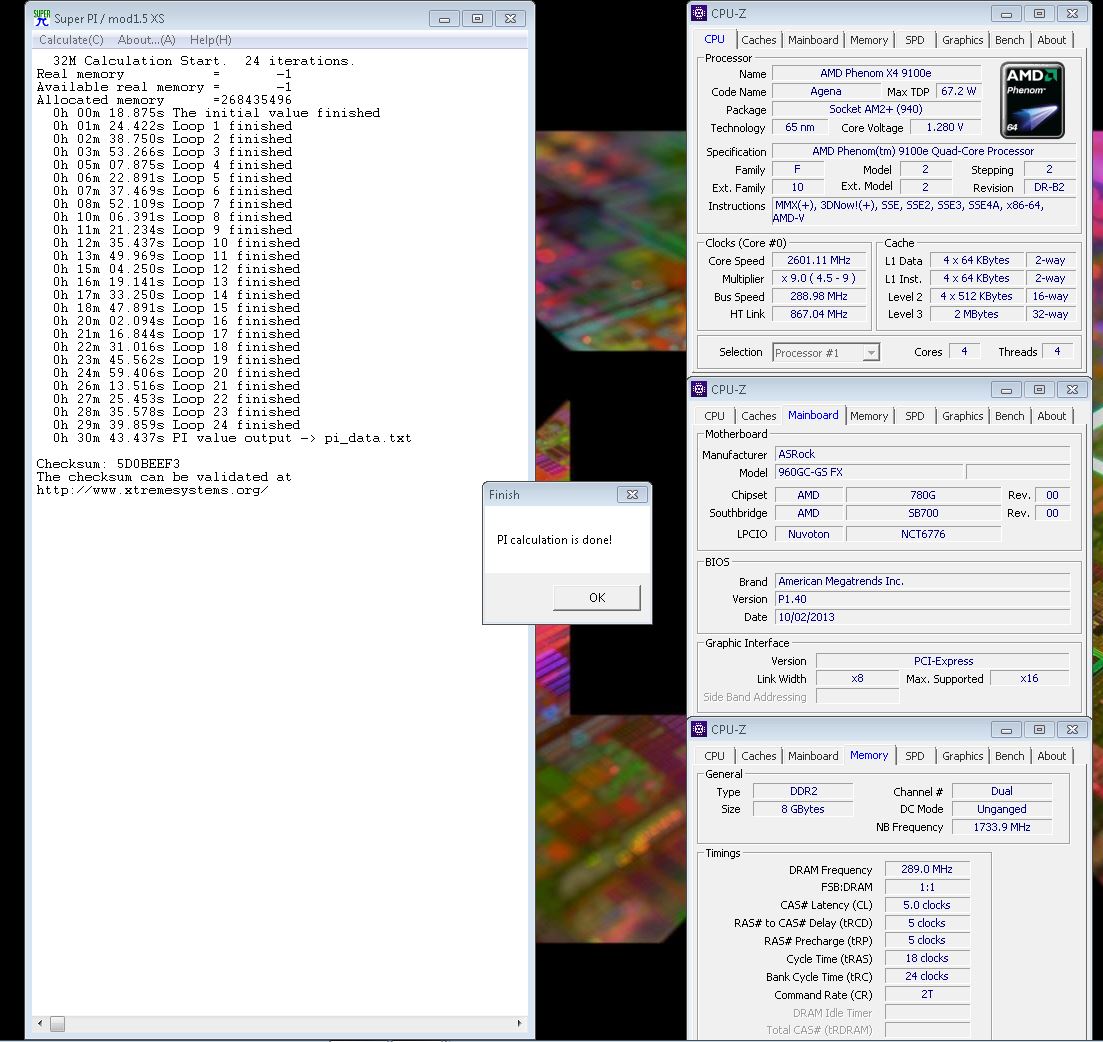Click the Multiplier value x 9.0 ( 4.5 - 9 )
The image size is (1103, 1042).
tap(819, 279)
